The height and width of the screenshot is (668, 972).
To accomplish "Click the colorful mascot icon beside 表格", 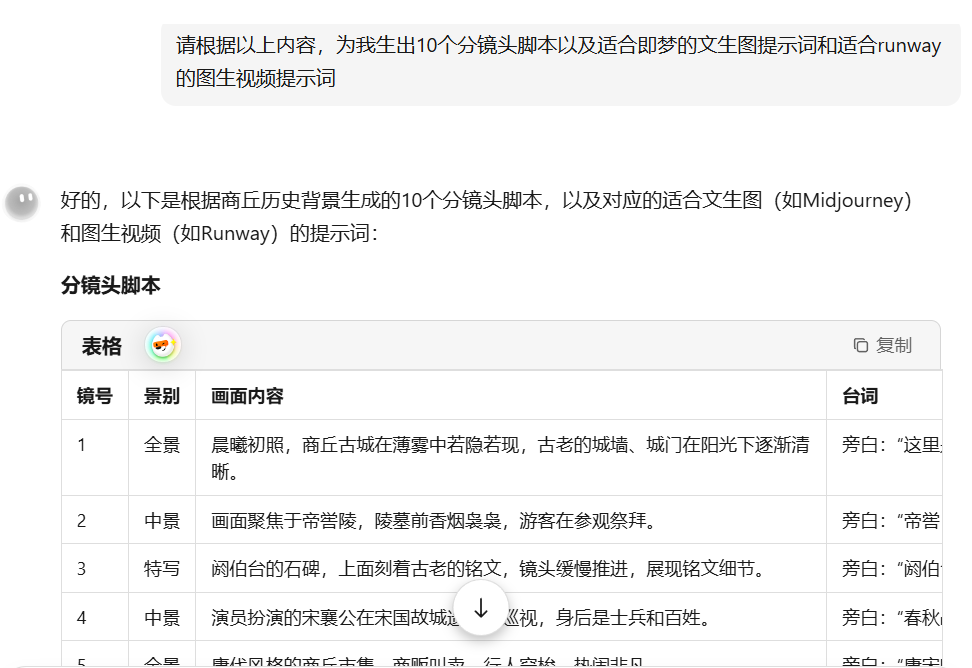I will point(162,346).
